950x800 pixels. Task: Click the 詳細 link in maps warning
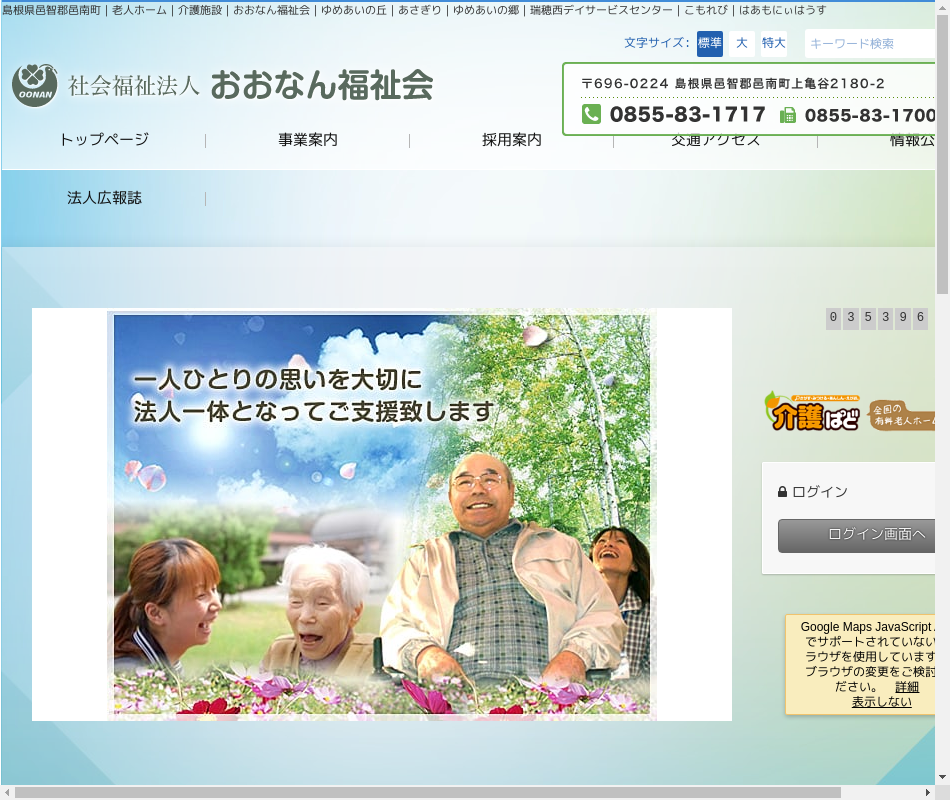click(x=906, y=687)
